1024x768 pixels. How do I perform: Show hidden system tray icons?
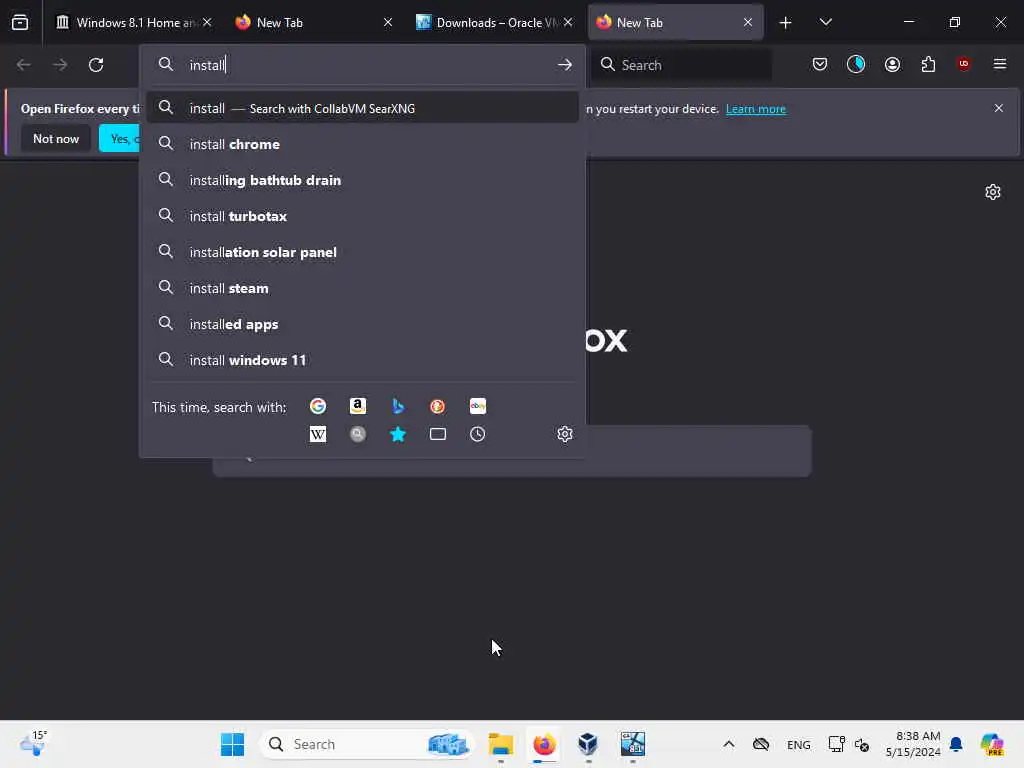click(x=729, y=744)
